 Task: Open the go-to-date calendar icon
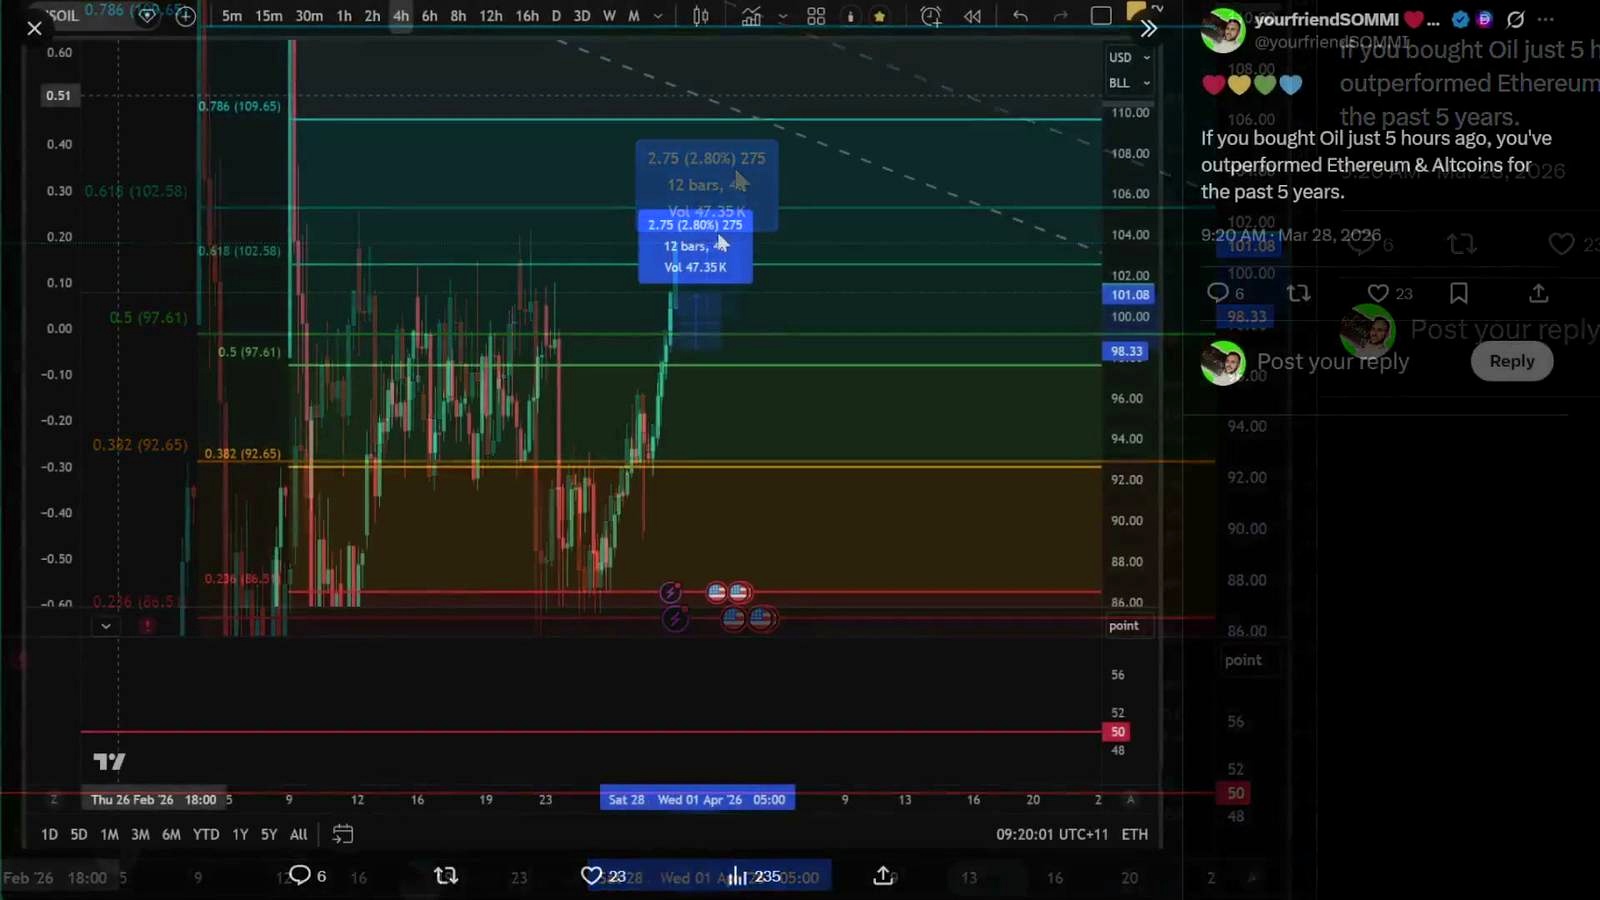pos(342,834)
